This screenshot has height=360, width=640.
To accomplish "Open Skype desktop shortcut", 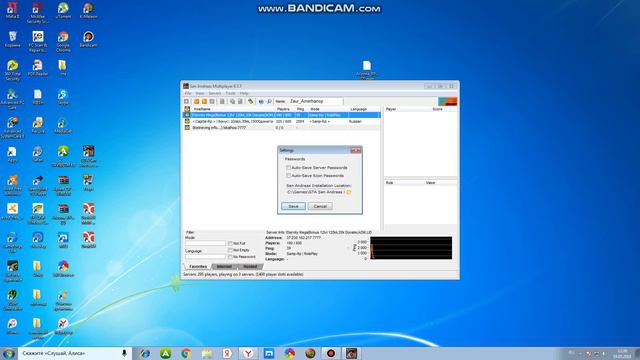I will tap(63, 97).
